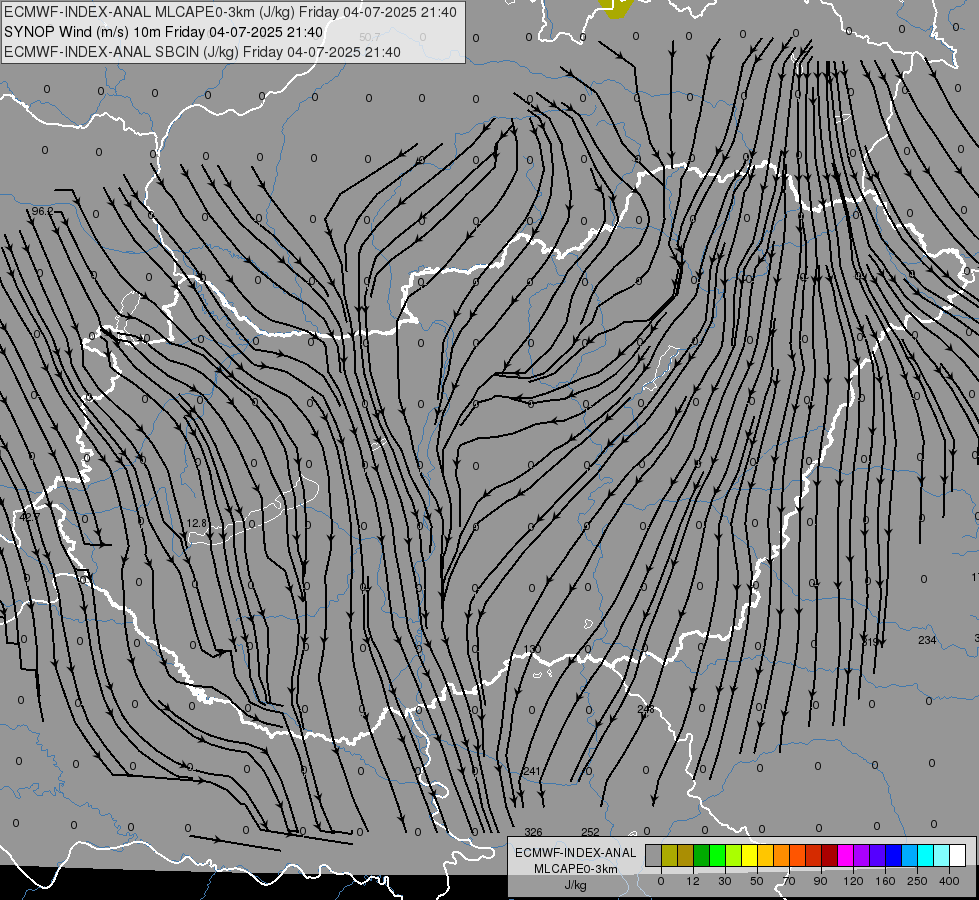This screenshot has width=979, height=900.
Task: Select the magenta legend swatch
Action: tap(846, 855)
